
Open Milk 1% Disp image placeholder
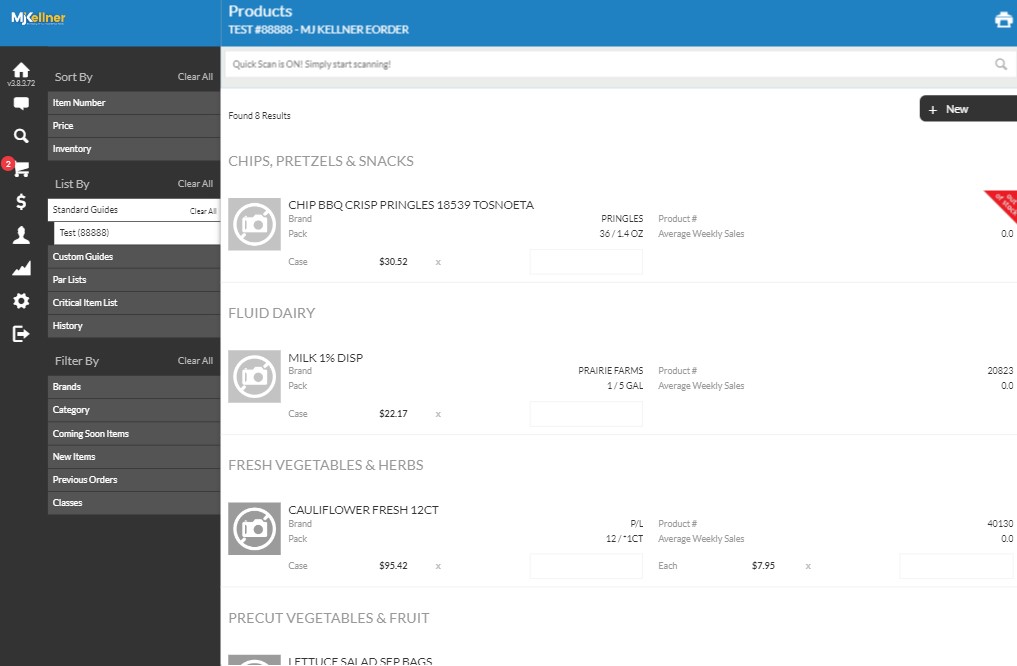pyautogui.click(x=254, y=377)
